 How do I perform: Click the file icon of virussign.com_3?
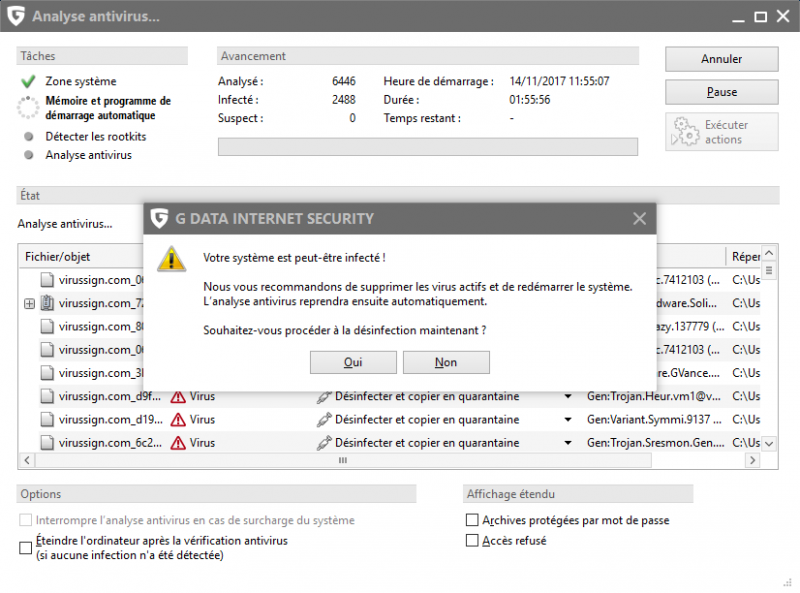pos(47,373)
